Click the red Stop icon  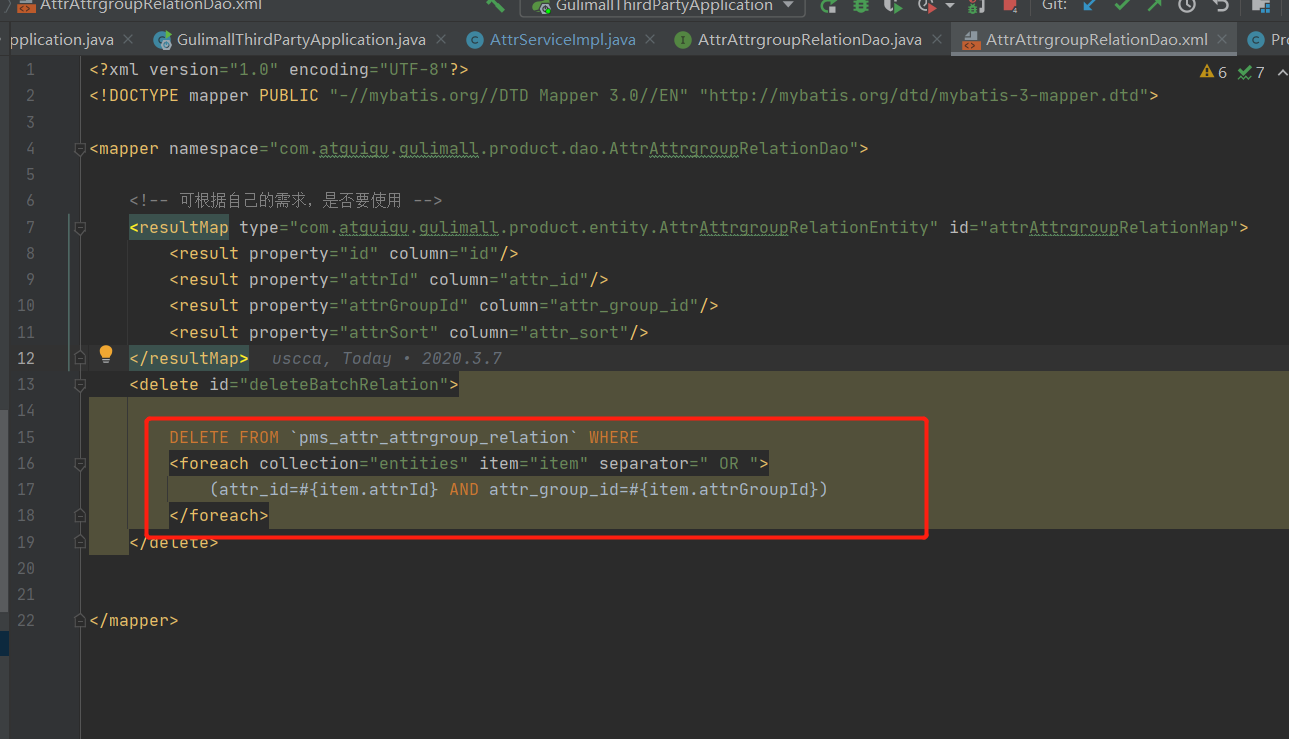point(1010,5)
